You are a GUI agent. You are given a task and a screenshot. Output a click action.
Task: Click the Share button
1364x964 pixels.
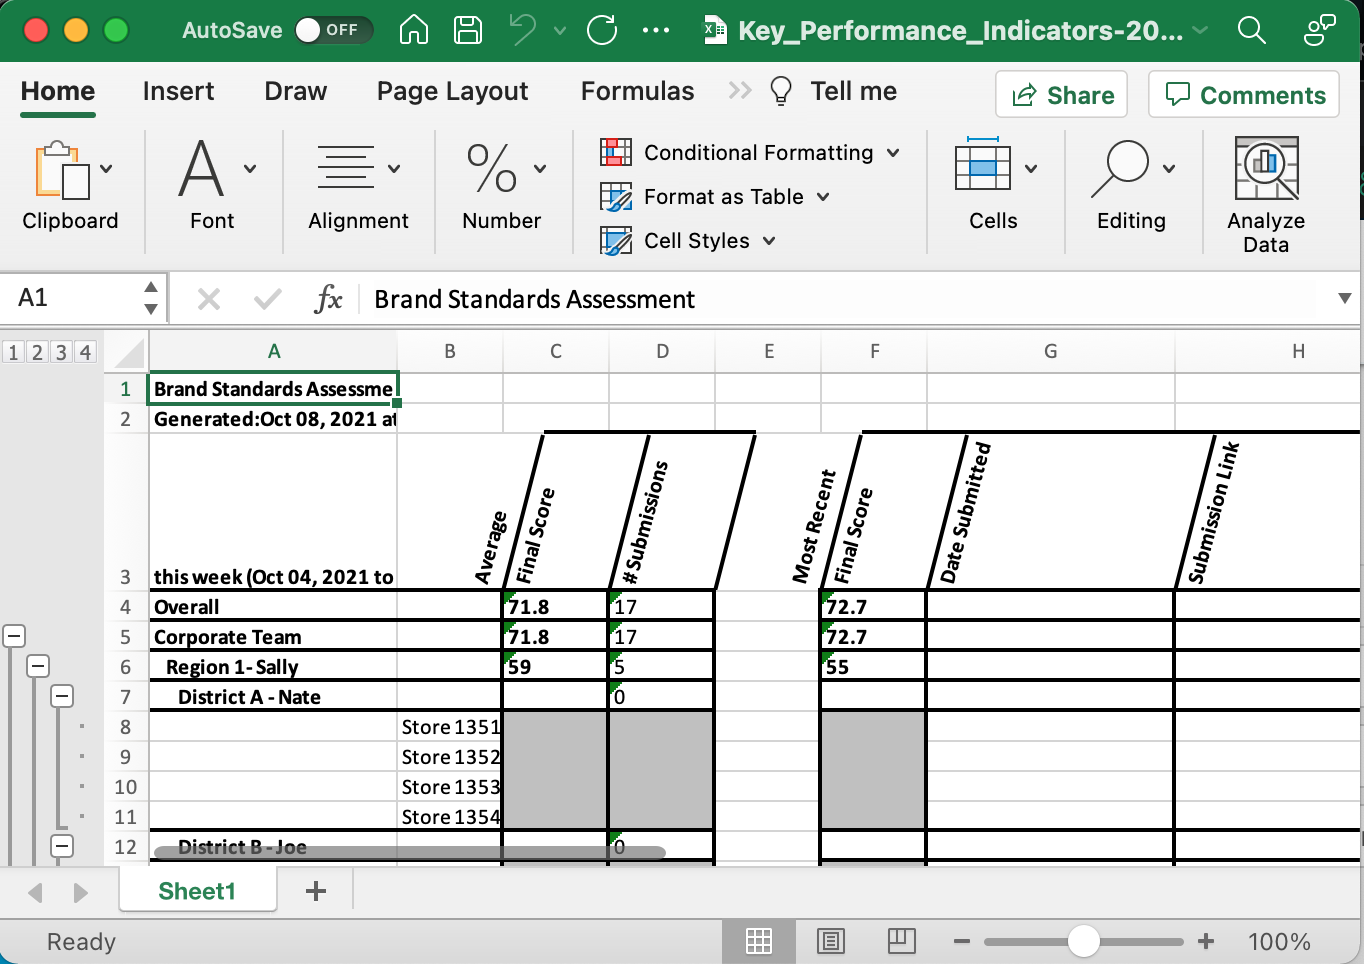pos(1061,94)
